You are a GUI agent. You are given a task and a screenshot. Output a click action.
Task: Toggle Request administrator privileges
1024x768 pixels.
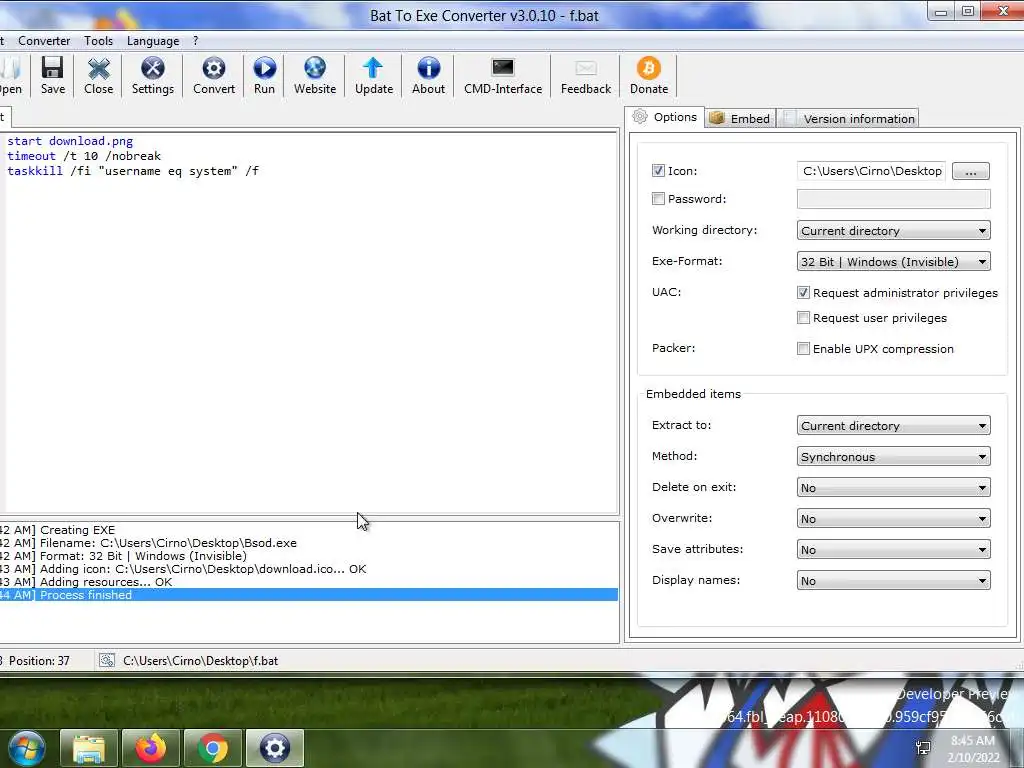pos(803,293)
